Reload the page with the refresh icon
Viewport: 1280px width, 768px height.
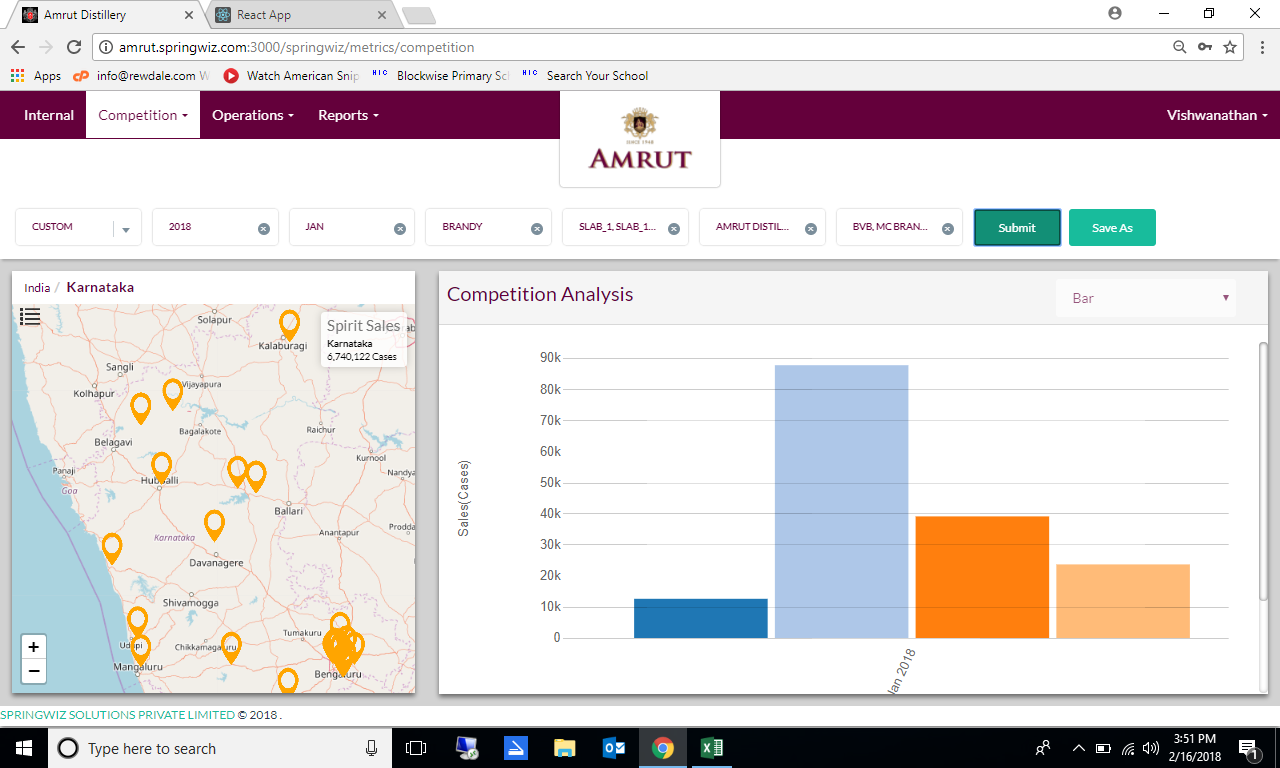(x=73, y=47)
